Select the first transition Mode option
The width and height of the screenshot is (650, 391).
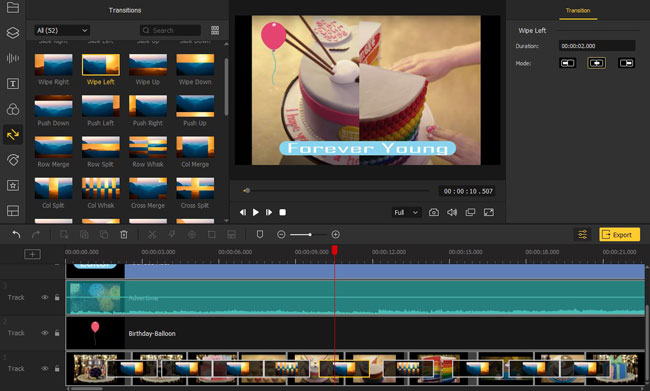click(568, 63)
